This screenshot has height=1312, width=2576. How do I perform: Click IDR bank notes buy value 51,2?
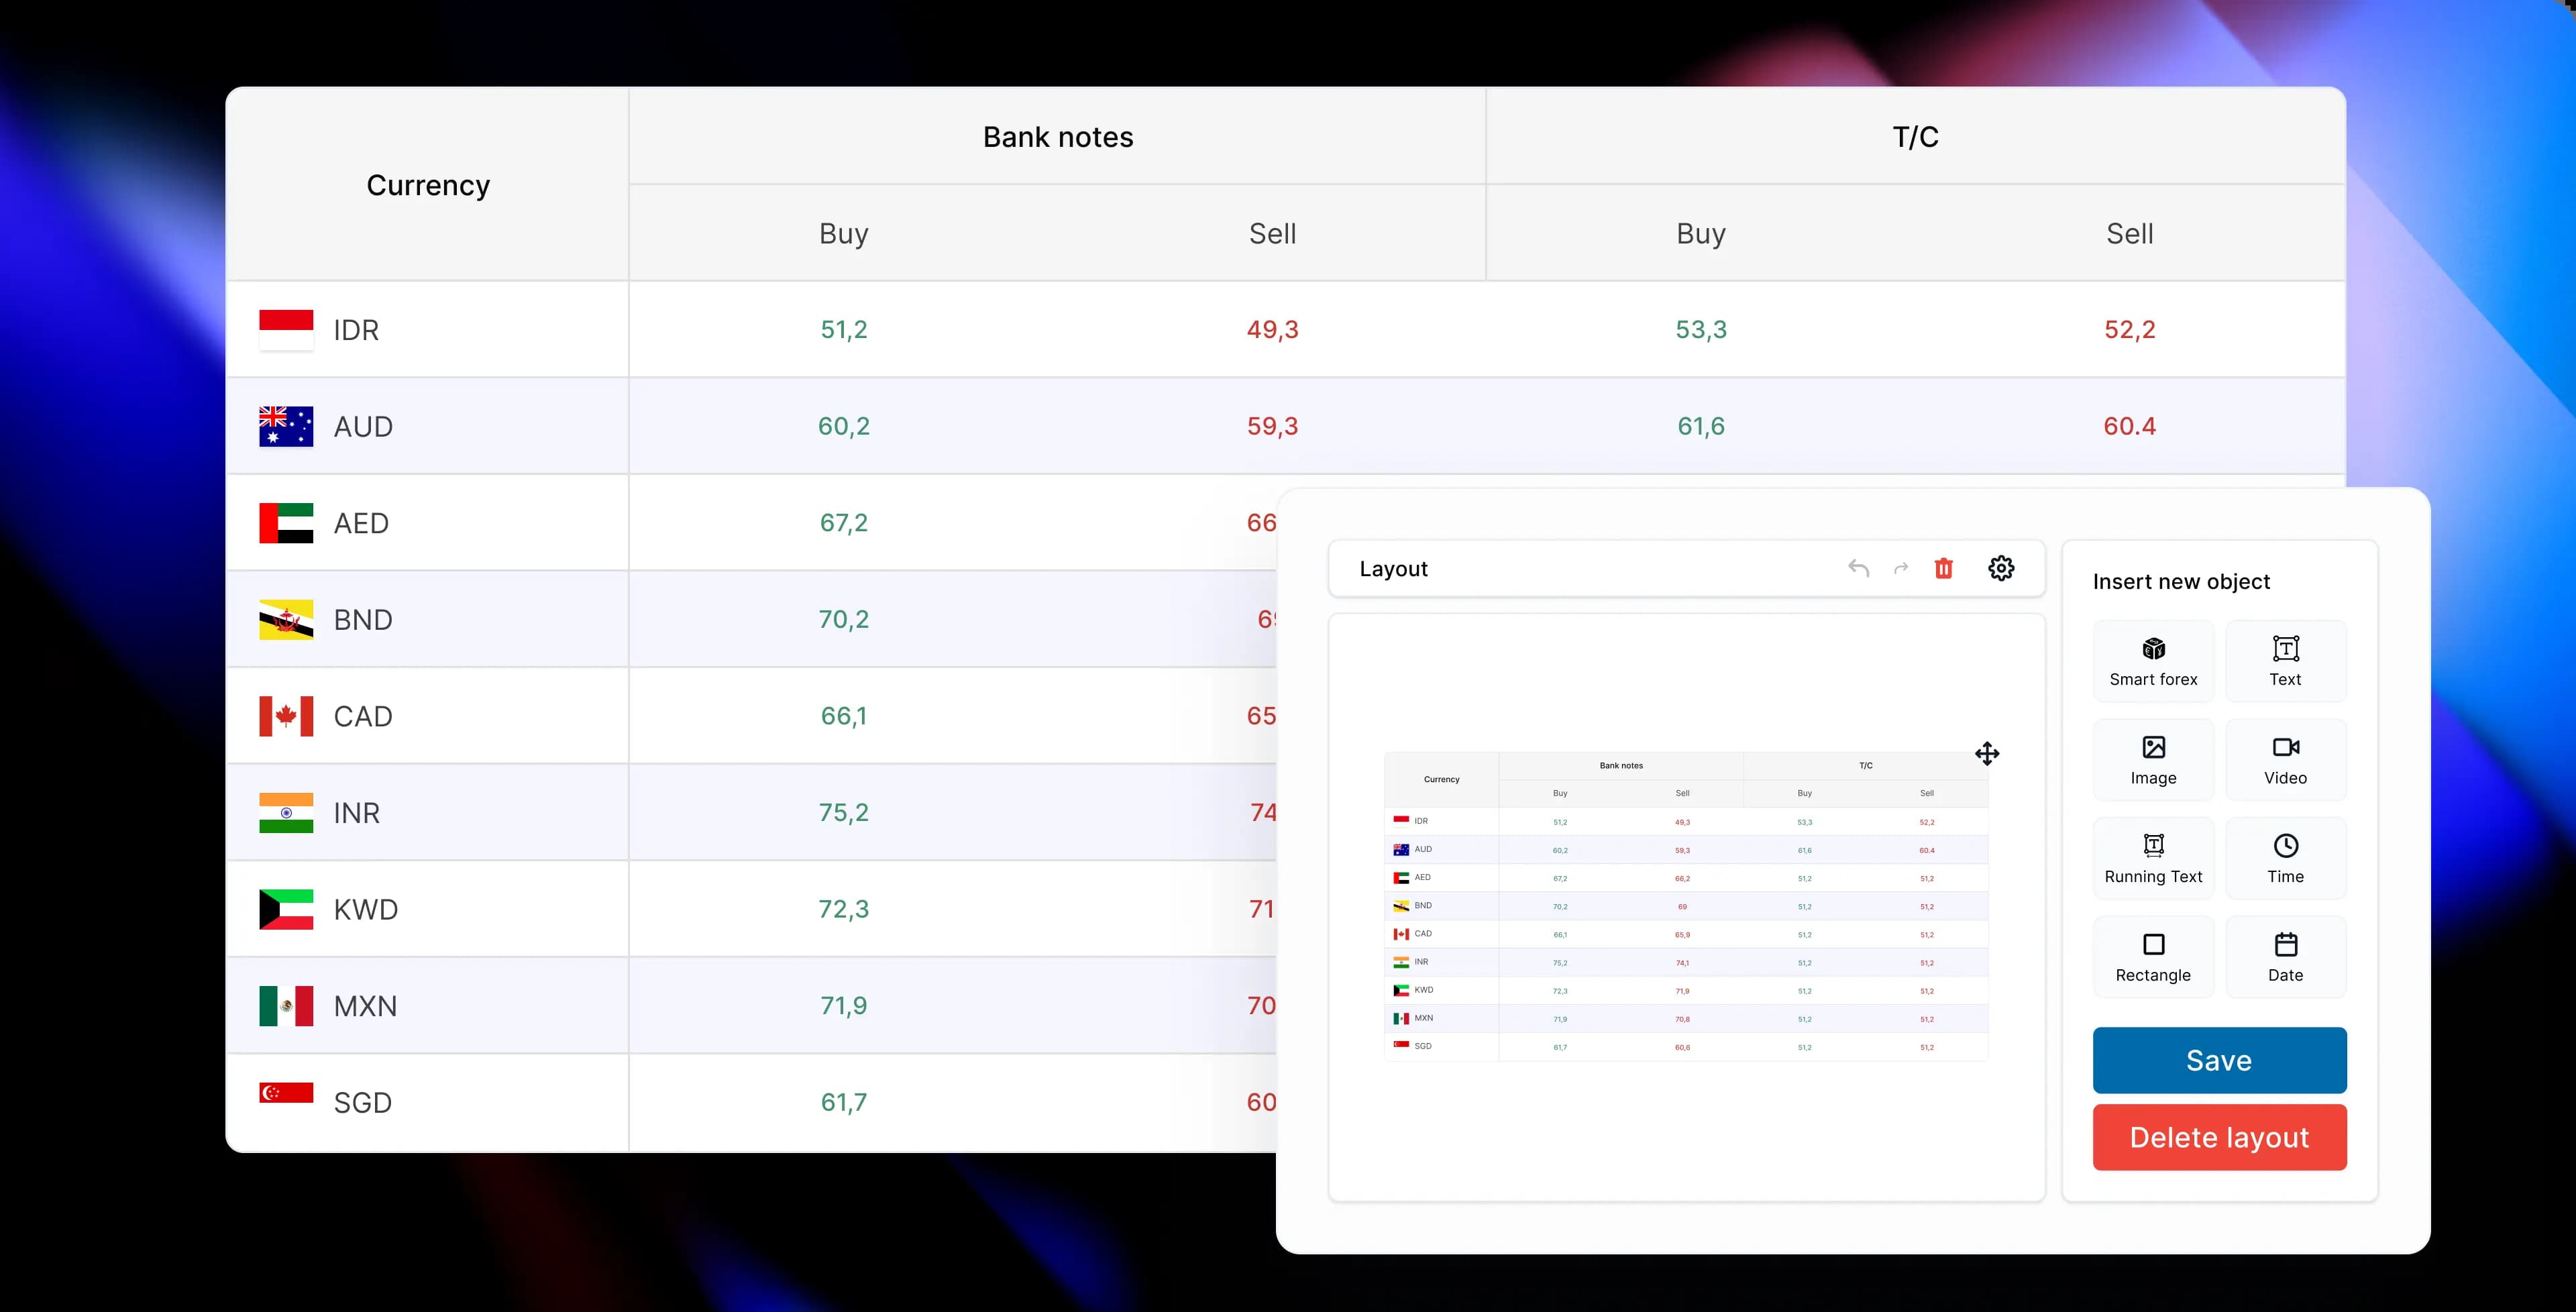click(x=843, y=329)
